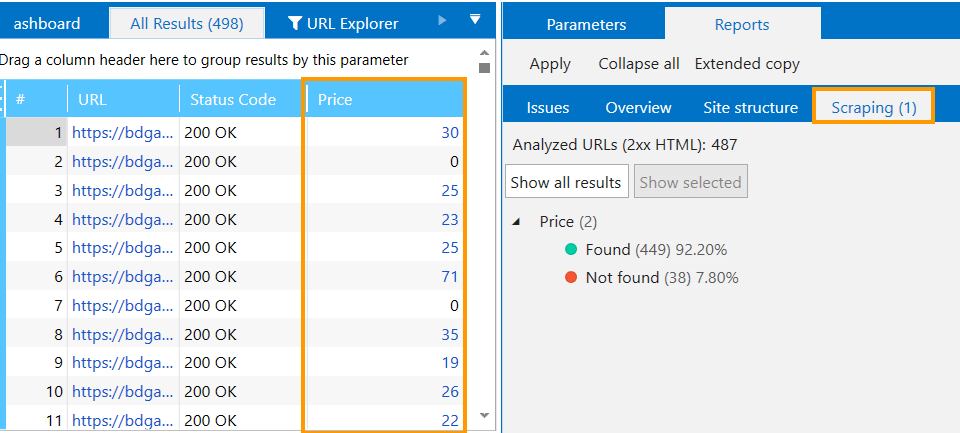This screenshot has height=433, width=960.
Task: Click price value 30 in row 1
Action: click(450, 133)
